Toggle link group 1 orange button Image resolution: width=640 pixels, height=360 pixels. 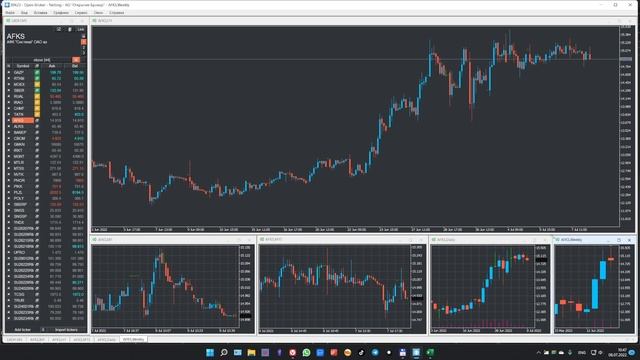tap(84, 42)
